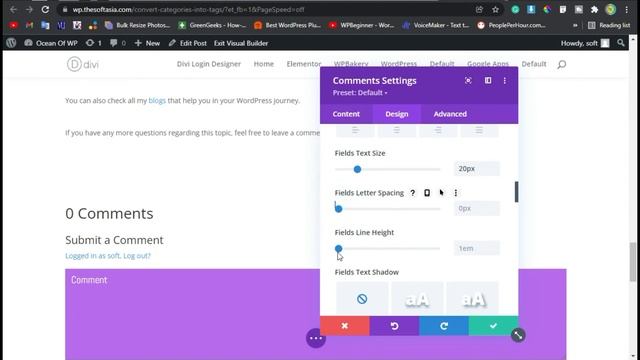
Task: Select no text shadow option
Action: (x=362, y=298)
